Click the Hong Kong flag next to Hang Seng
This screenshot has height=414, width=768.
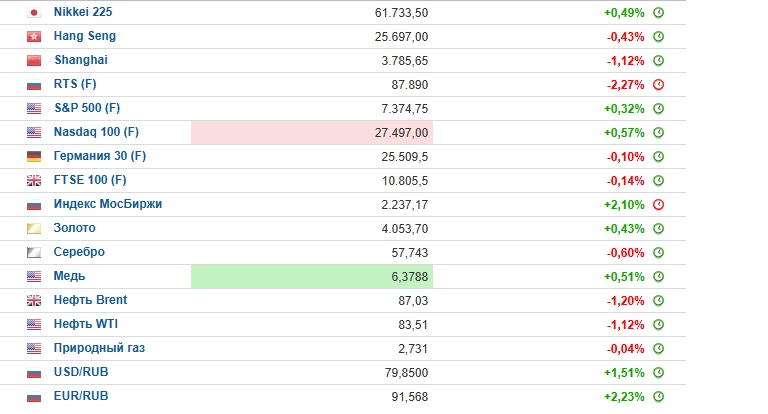[x=34, y=37]
